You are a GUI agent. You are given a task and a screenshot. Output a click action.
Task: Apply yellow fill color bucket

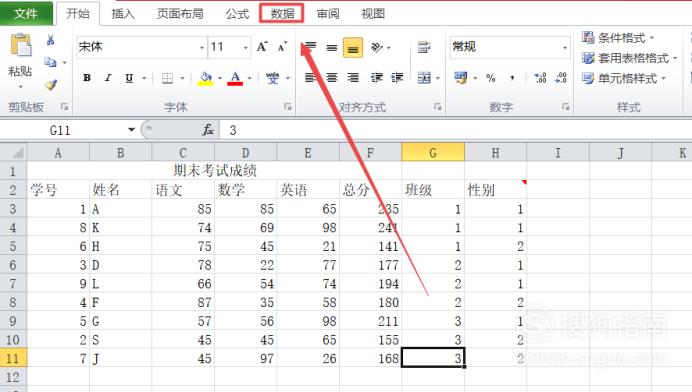point(206,79)
